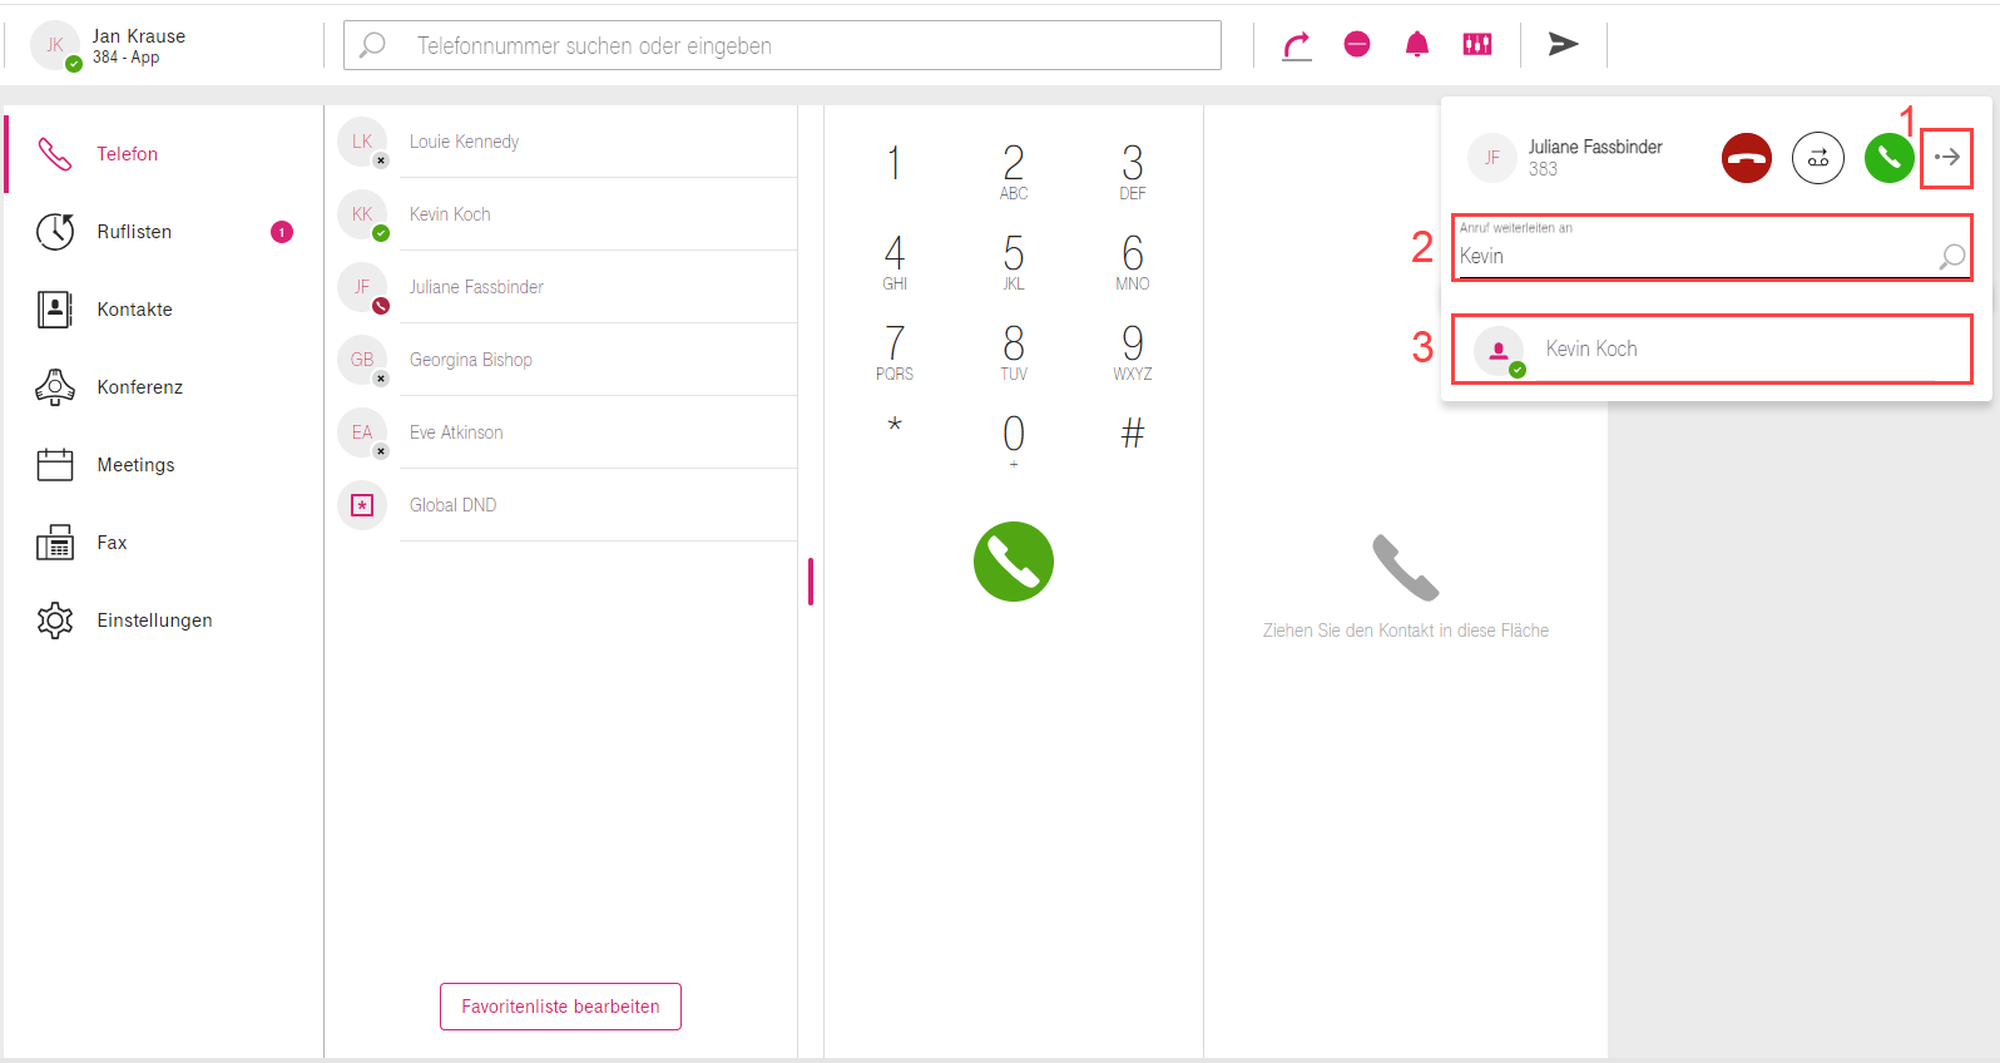Click the red hang-up call icon
The width and height of the screenshot is (2000, 1063).
point(1746,158)
